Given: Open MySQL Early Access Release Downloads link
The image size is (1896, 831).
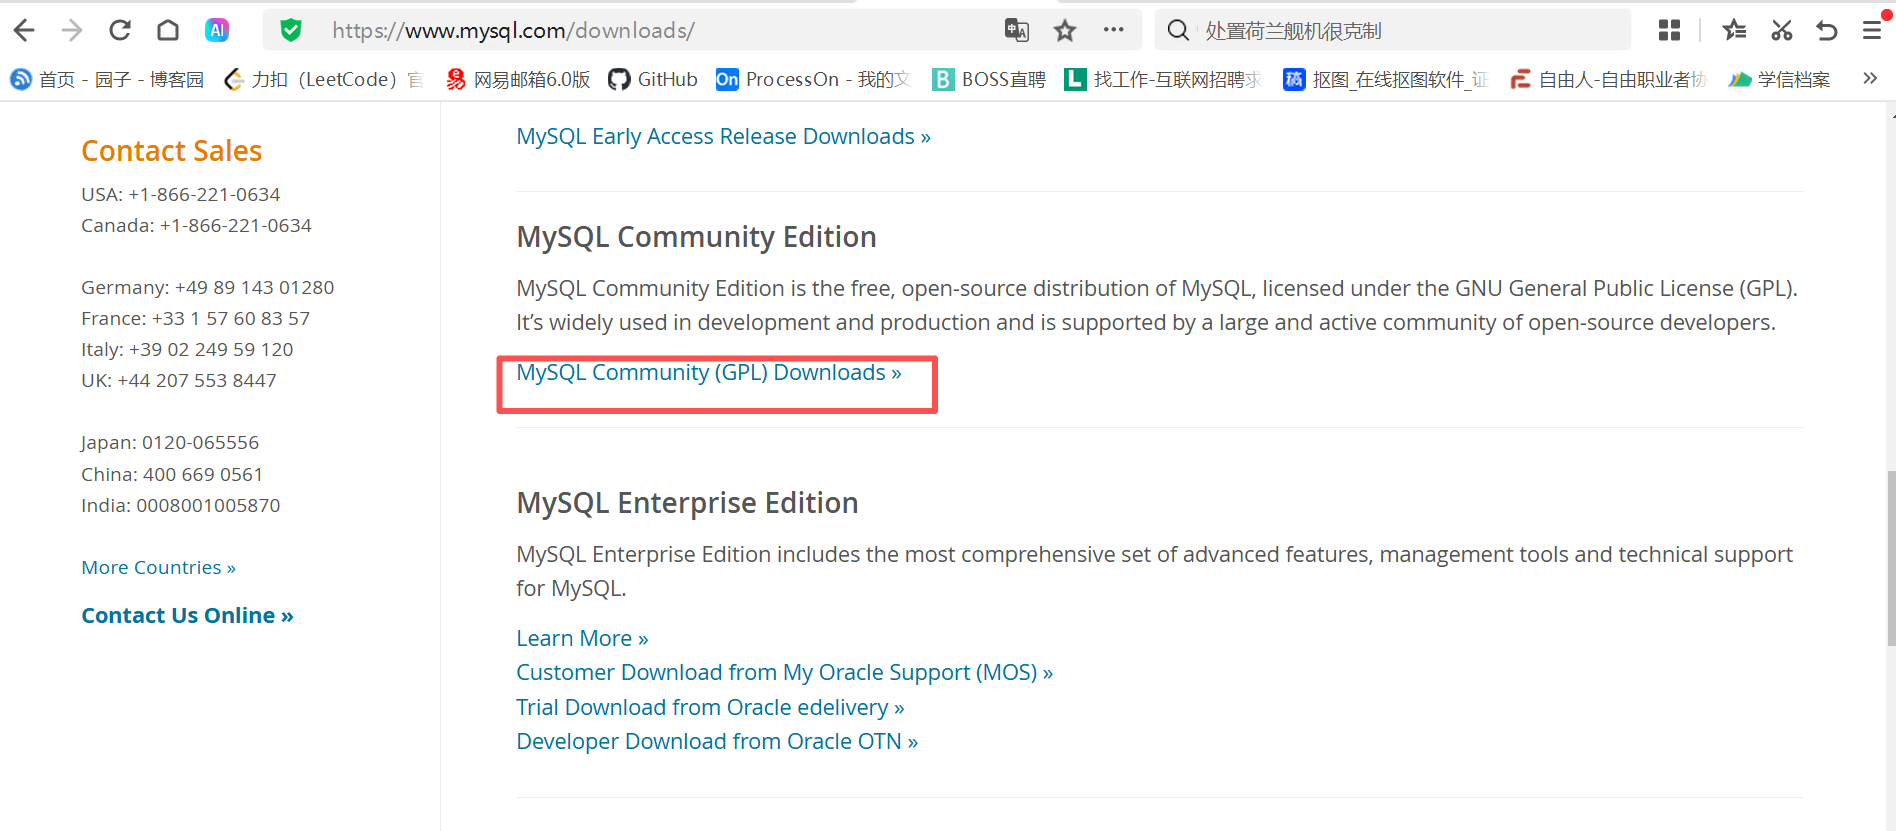Looking at the screenshot, I should pos(723,136).
